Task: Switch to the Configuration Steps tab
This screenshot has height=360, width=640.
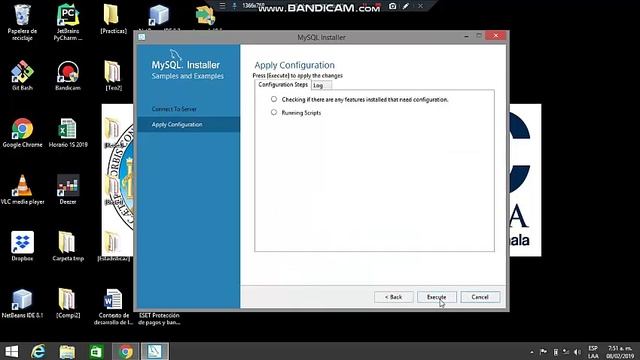Action: 282,84
